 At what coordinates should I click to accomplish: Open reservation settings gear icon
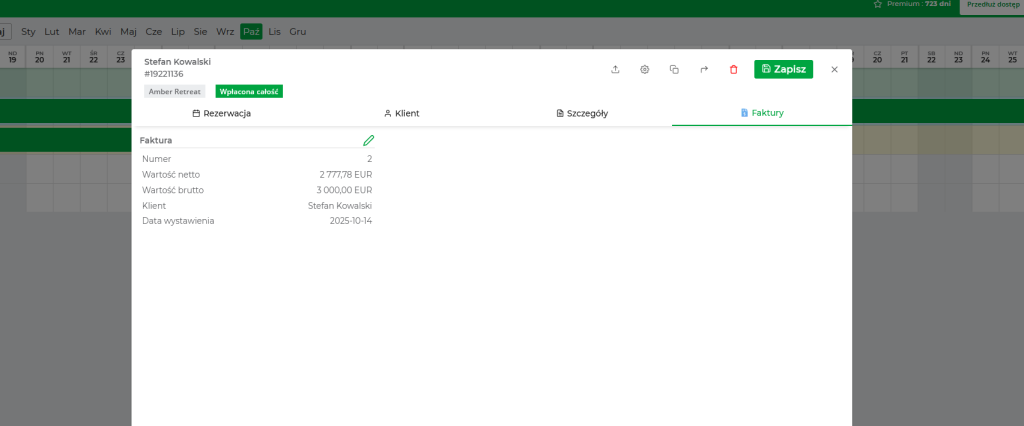pyautogui.click(x=645, y=69)
